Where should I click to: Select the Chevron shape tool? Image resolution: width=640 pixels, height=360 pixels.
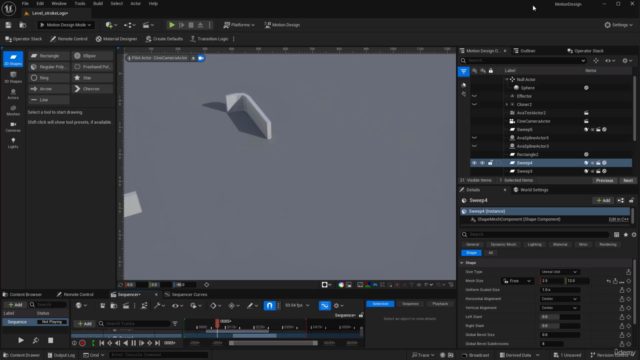click(x=92, y=89)
